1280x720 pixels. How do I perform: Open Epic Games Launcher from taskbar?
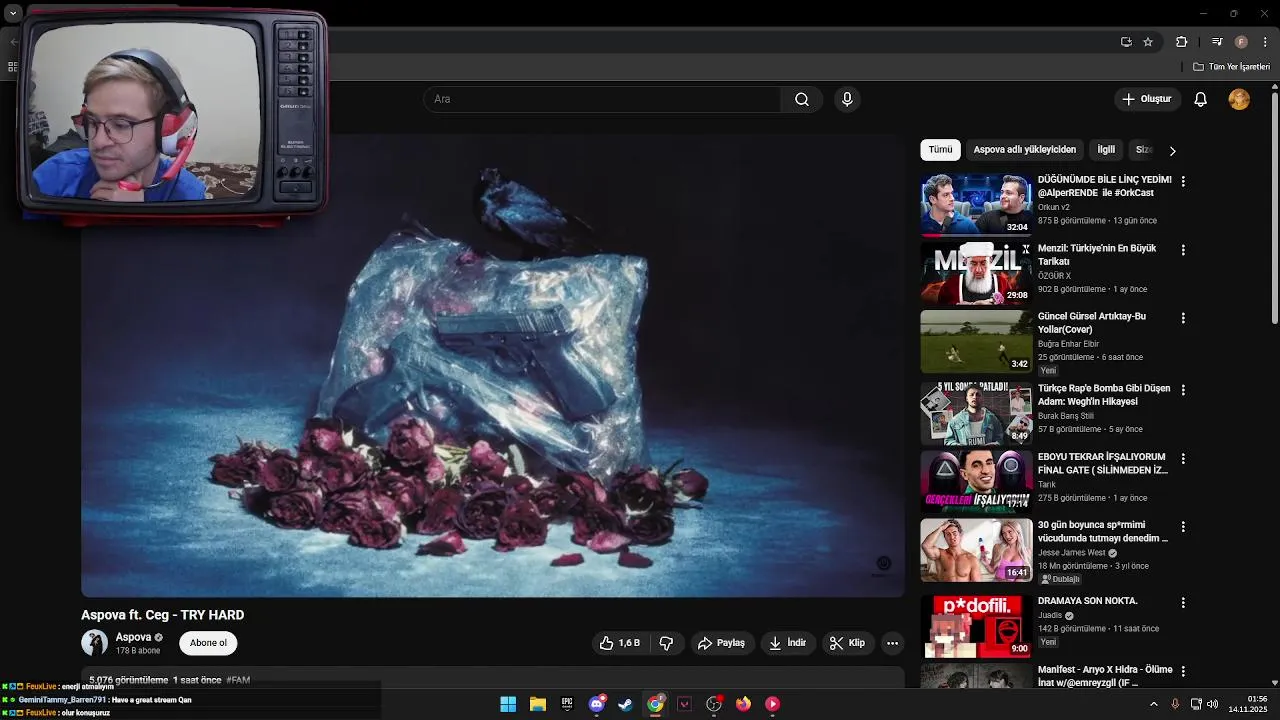(x=567, y=704)
